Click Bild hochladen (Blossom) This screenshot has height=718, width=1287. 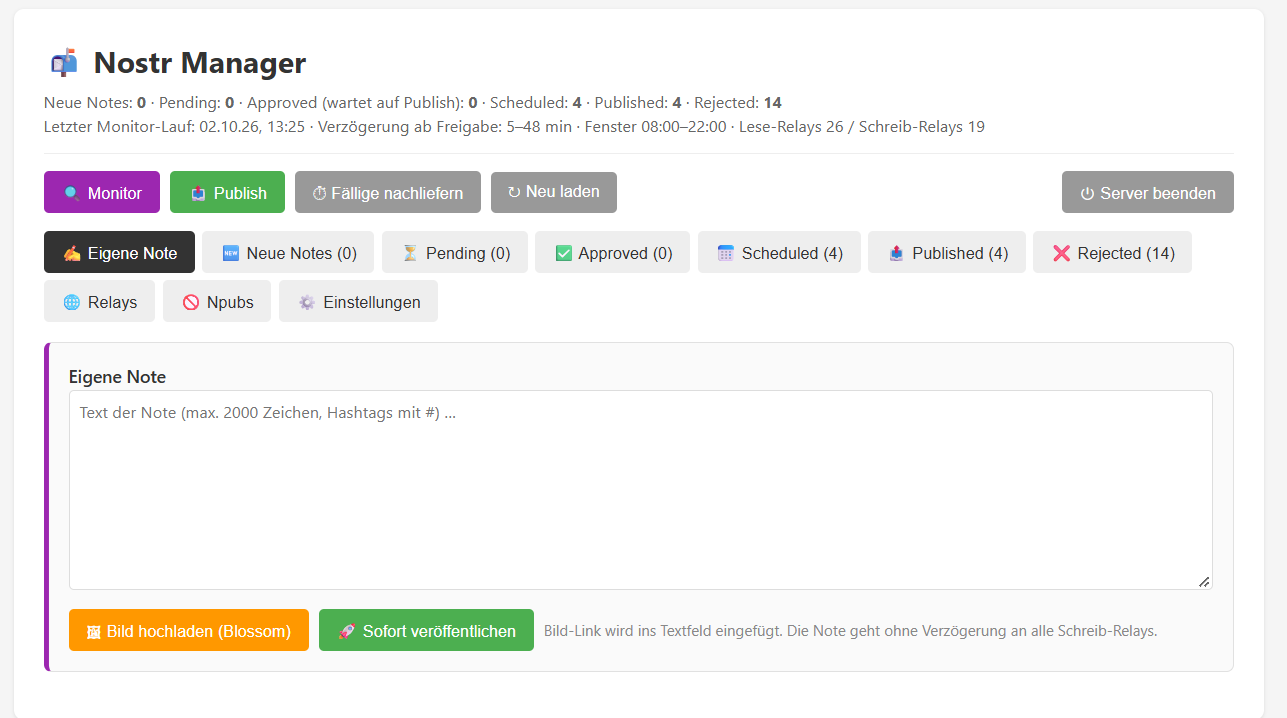coord(189,630)
